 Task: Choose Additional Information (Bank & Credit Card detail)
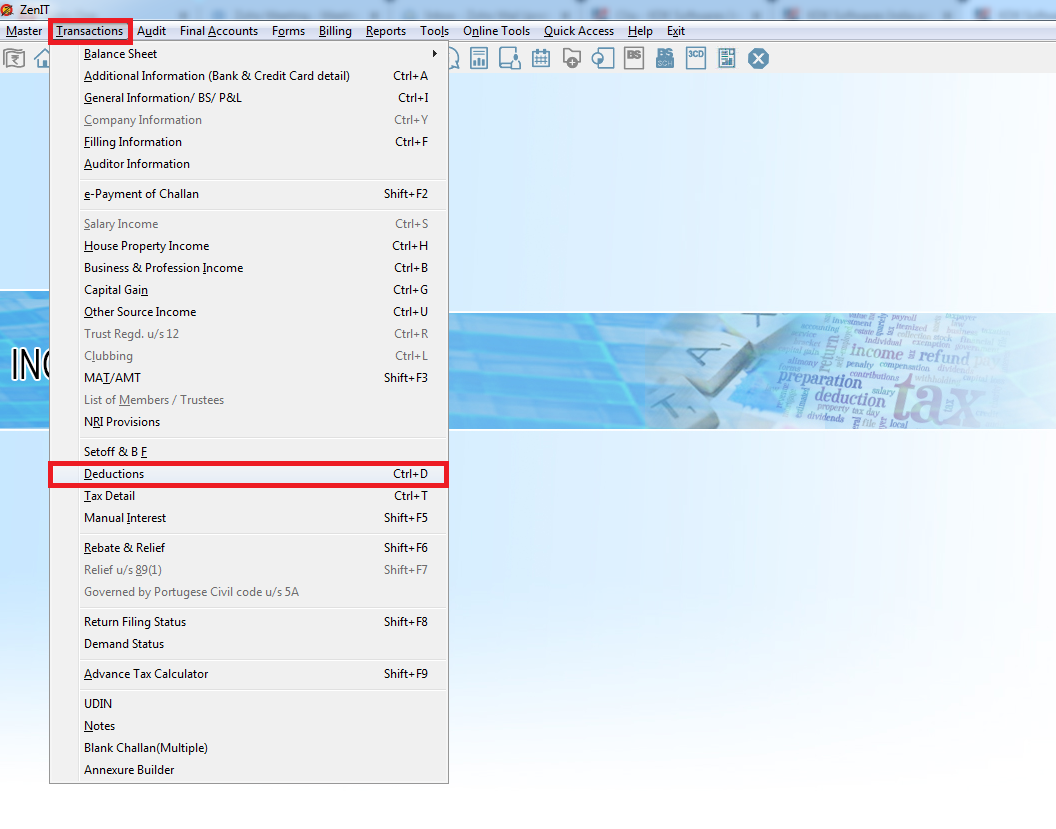click(x=249, y=76)
